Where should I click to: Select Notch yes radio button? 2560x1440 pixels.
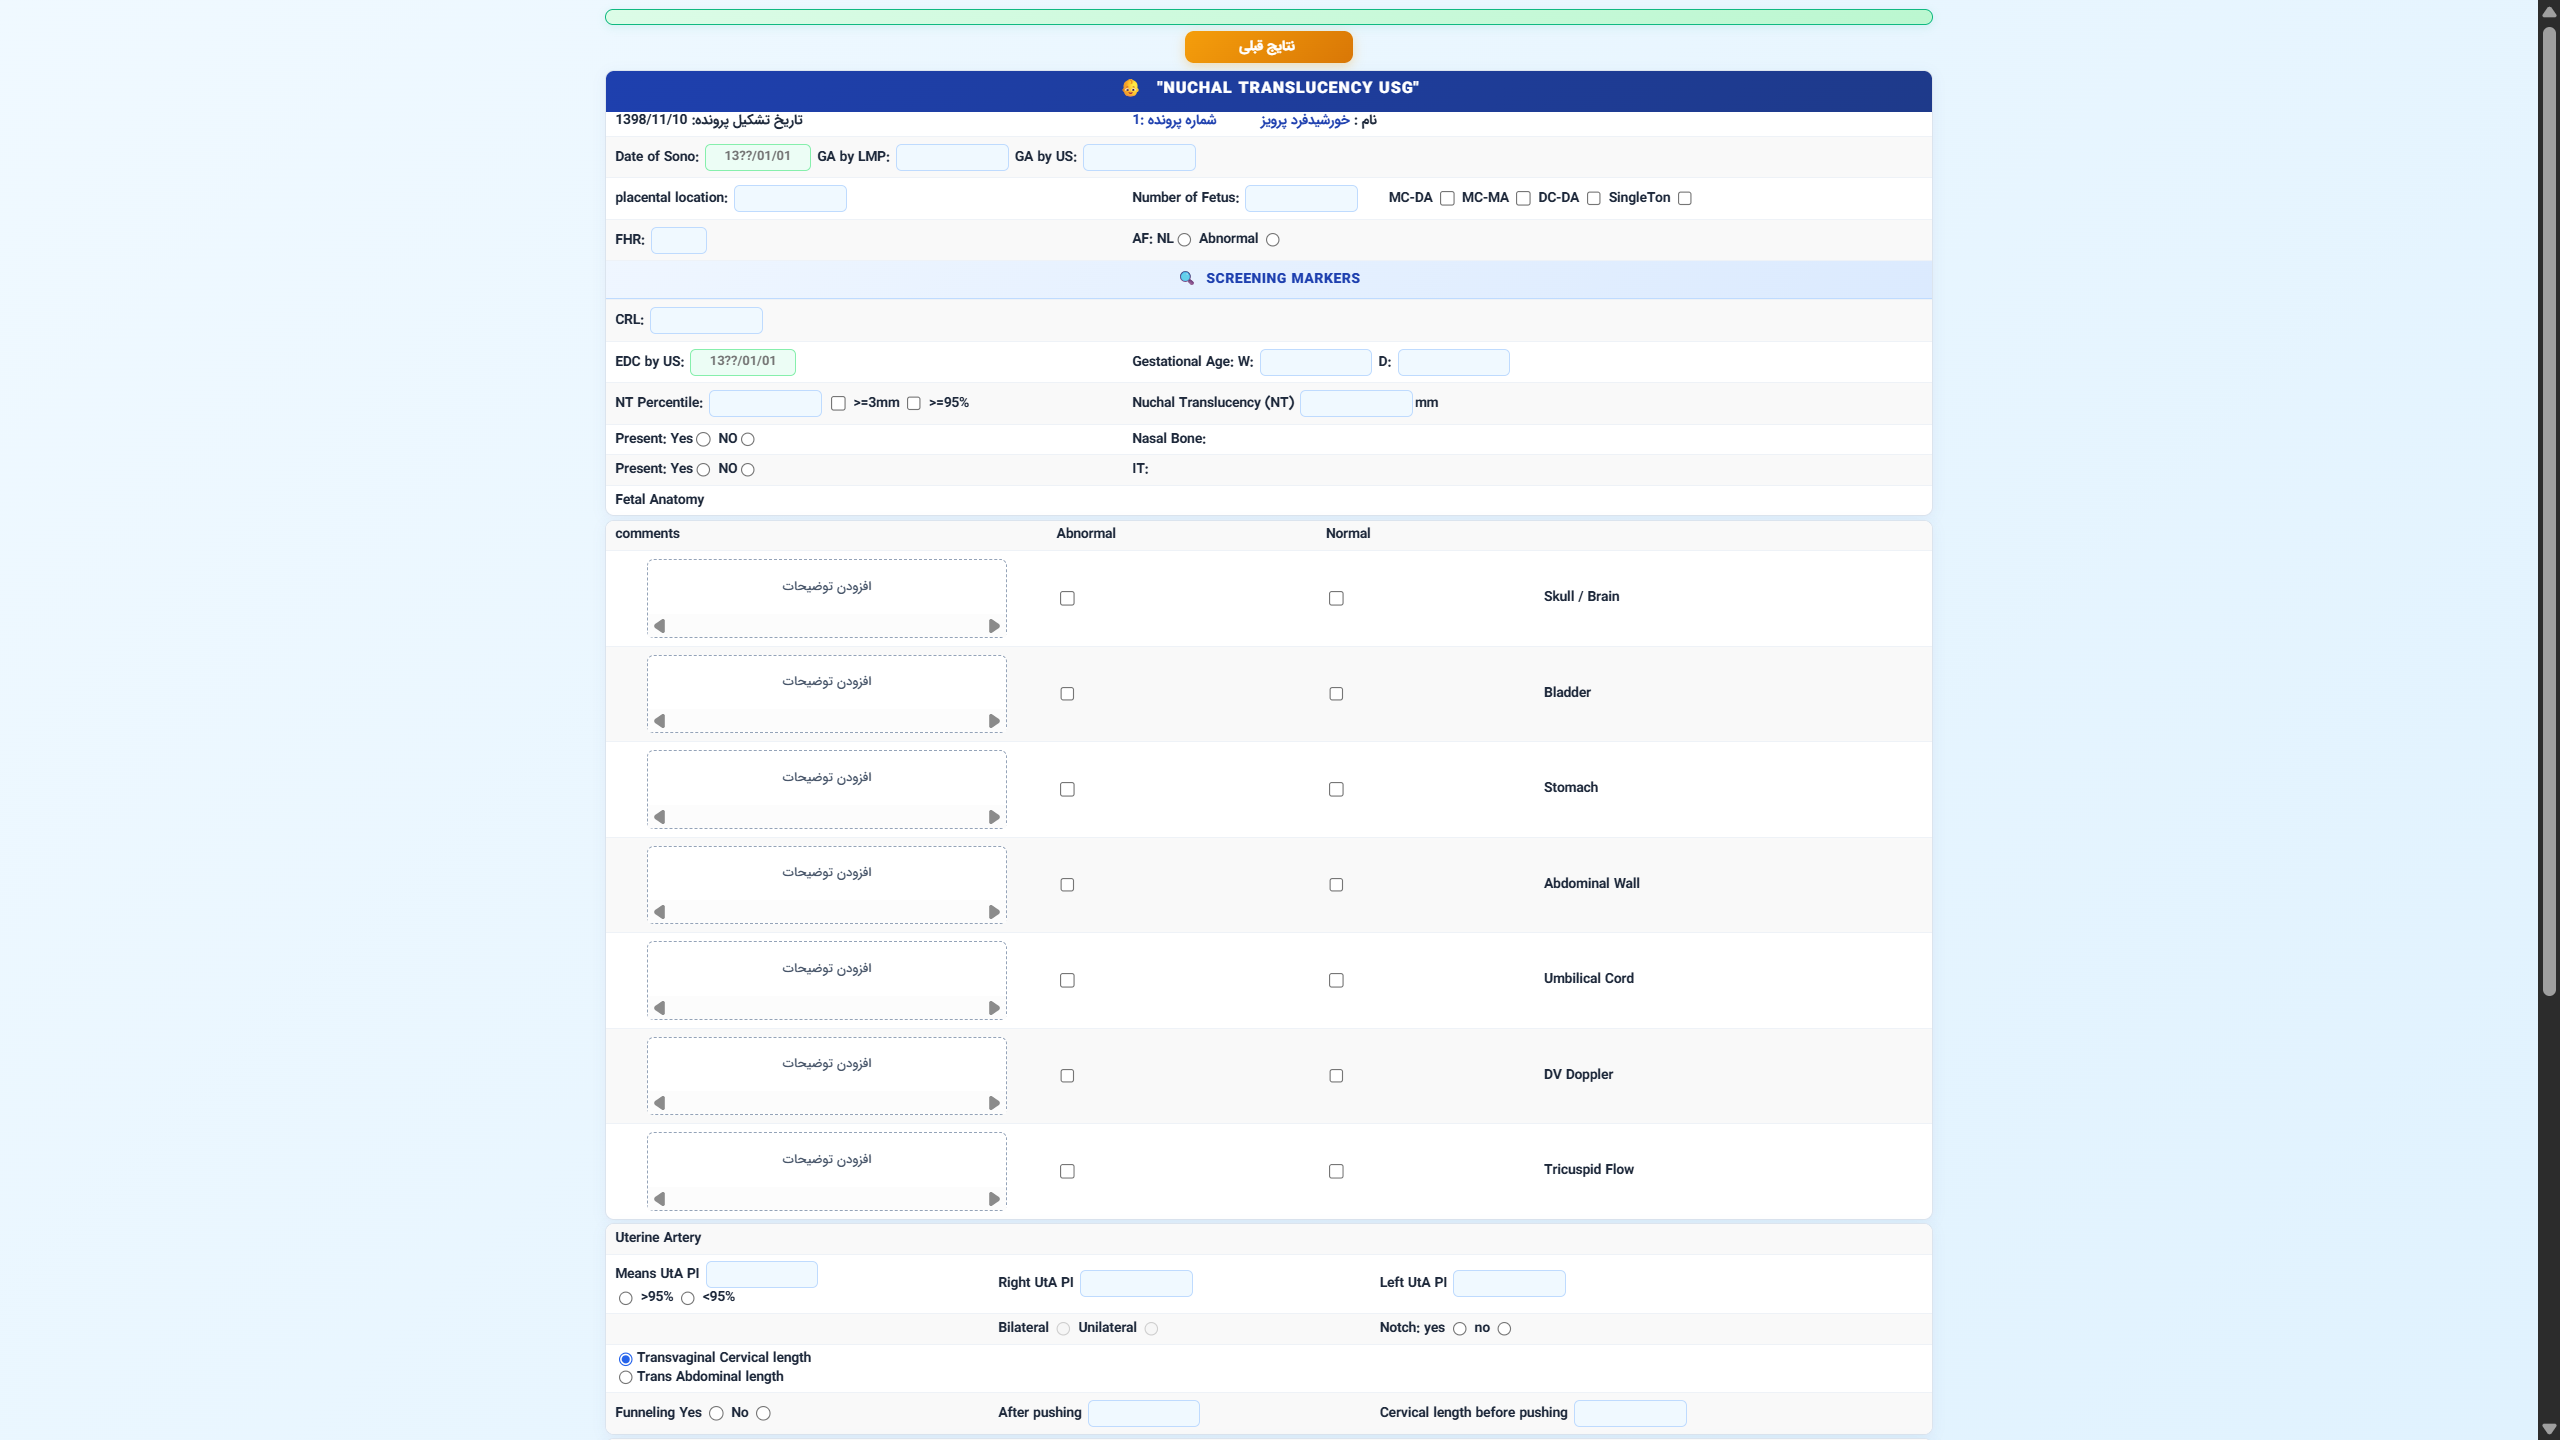tap(1460, 1329)
